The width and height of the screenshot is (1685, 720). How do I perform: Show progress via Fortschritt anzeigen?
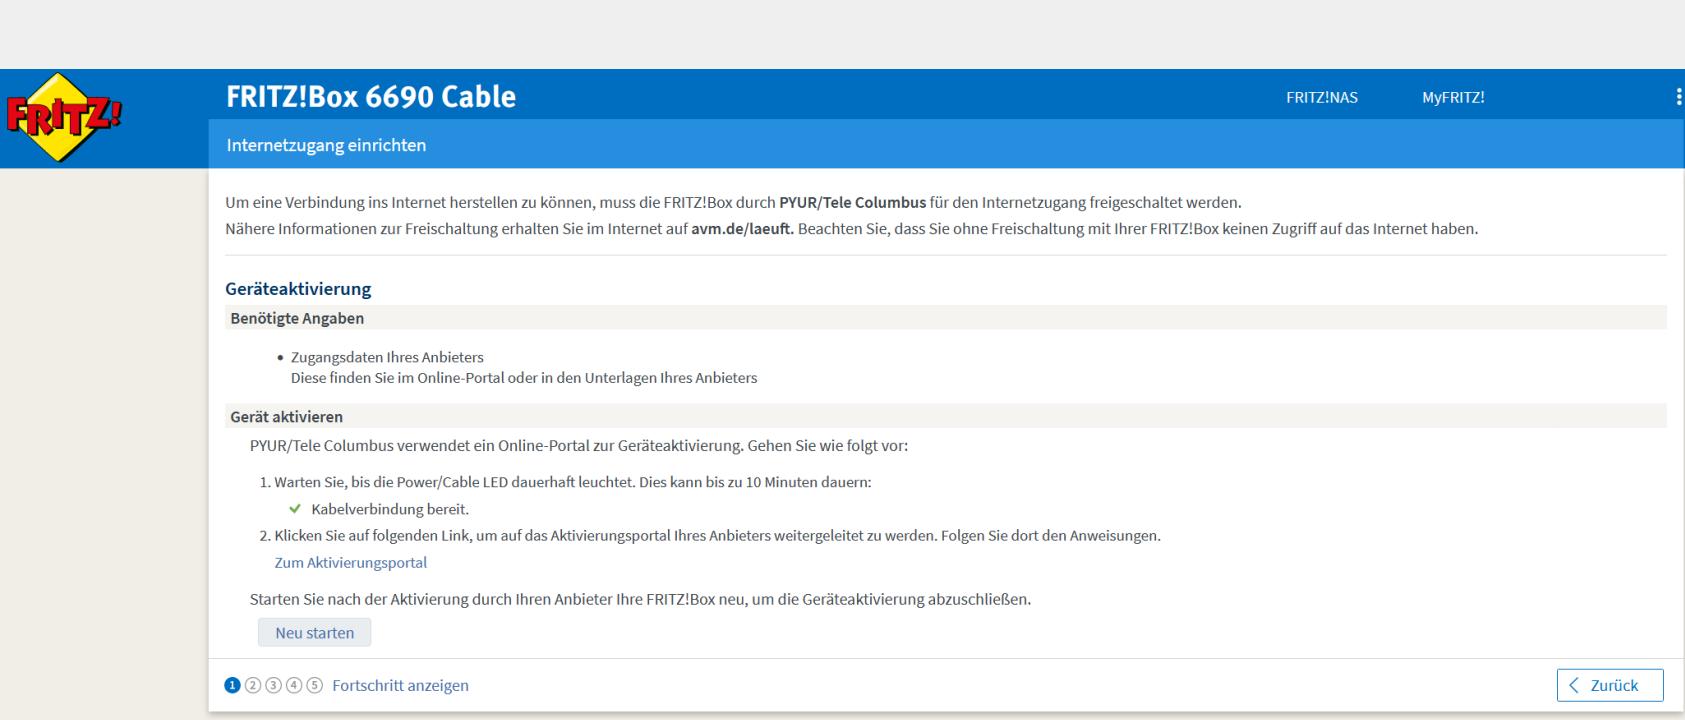[400, 686]
